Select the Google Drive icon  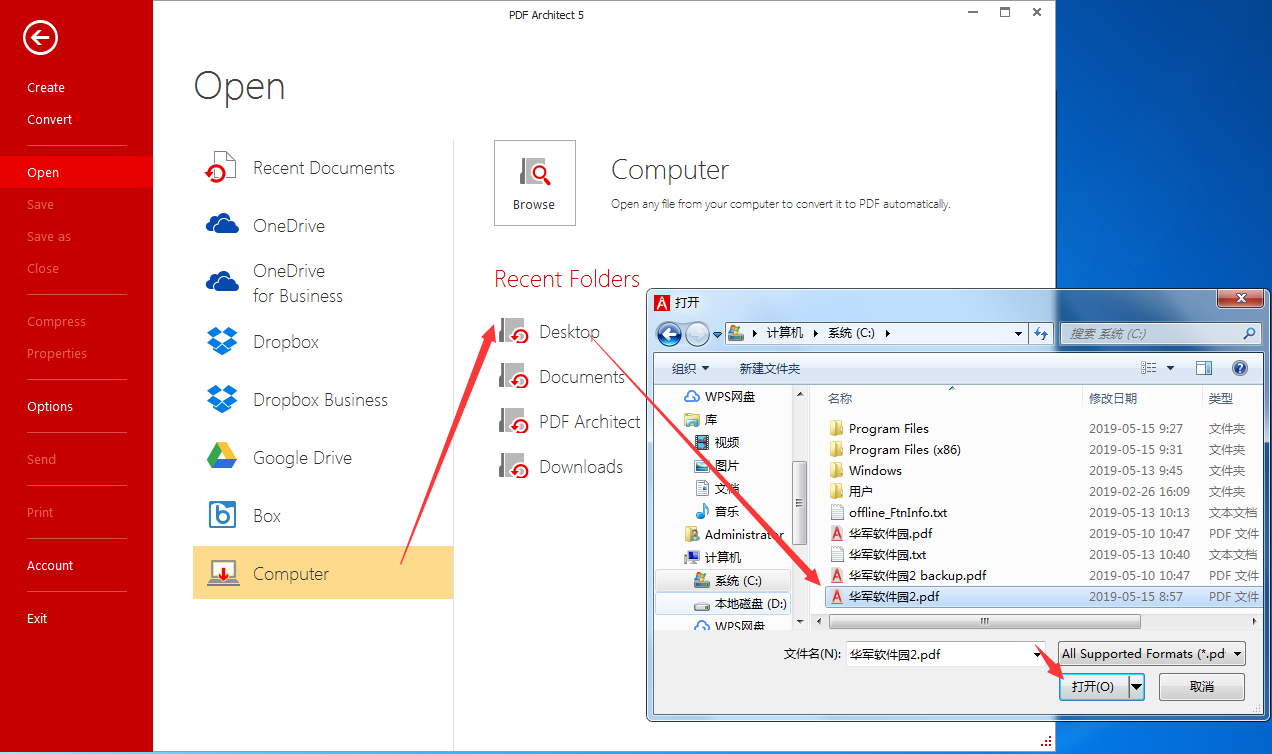222,458
